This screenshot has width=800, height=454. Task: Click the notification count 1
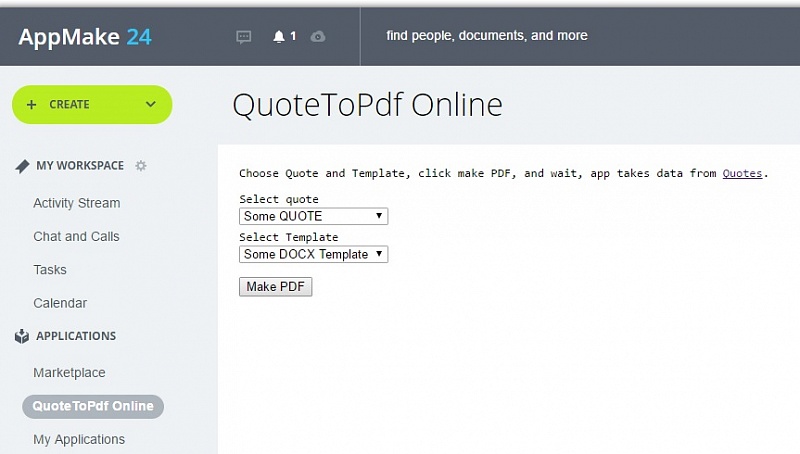[293, 36]
